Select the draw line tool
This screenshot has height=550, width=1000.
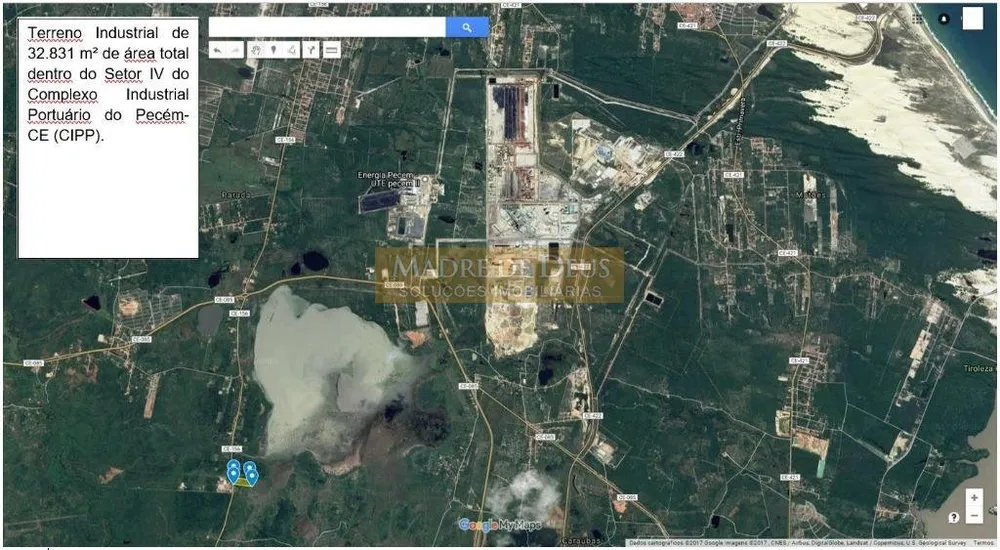[291, 50]
